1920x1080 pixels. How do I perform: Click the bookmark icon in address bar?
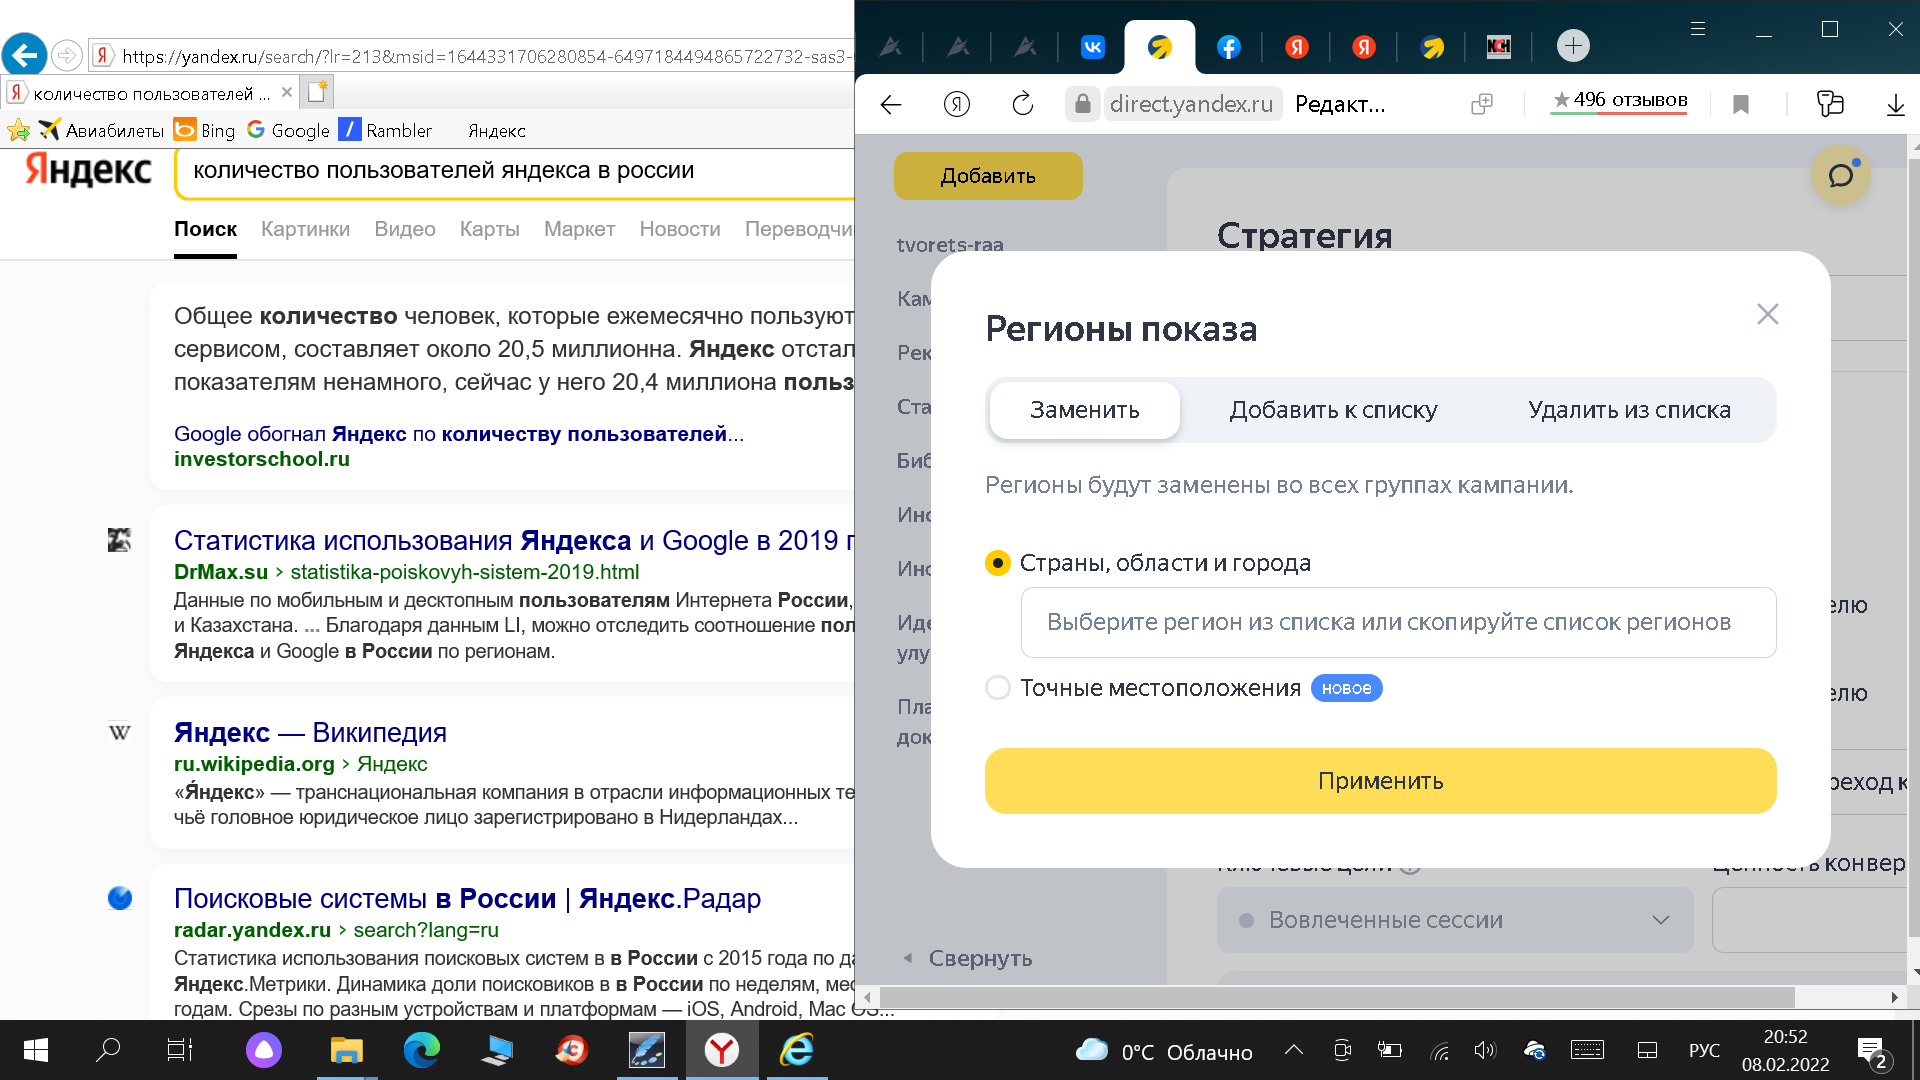[x=1741, y=104]
